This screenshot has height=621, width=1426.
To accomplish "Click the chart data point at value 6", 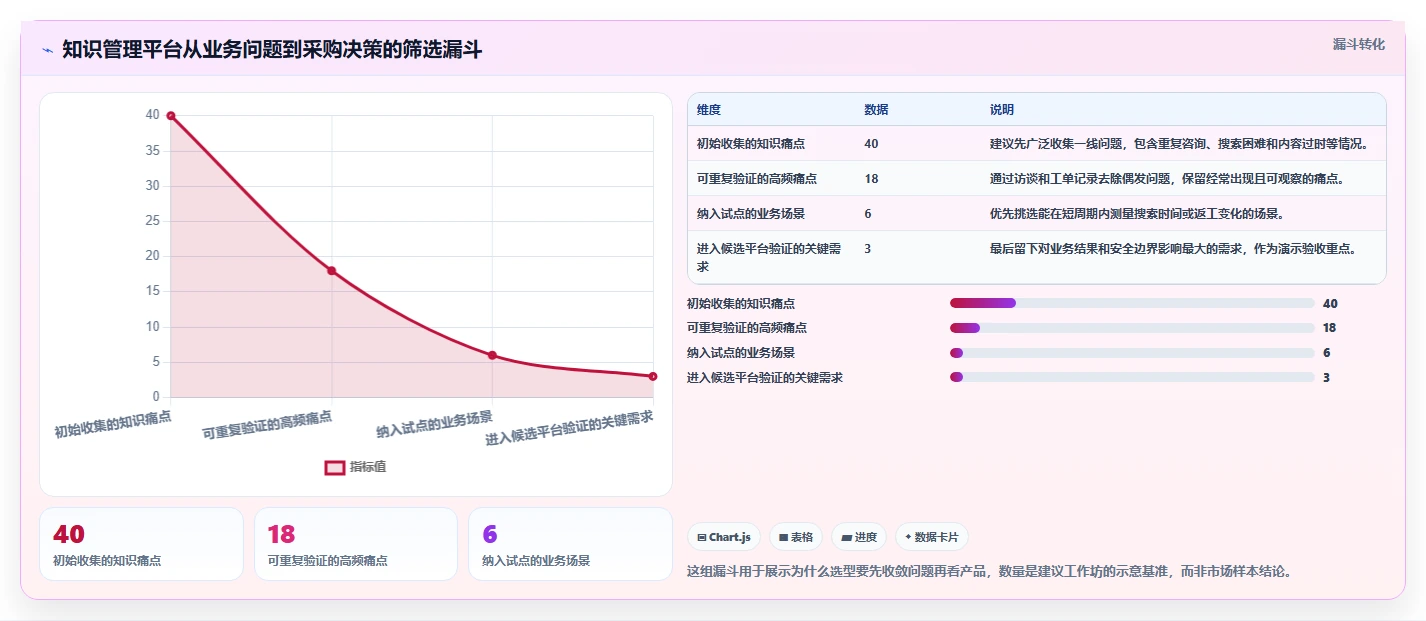I will pyautogui.click(x=492, y=355).
